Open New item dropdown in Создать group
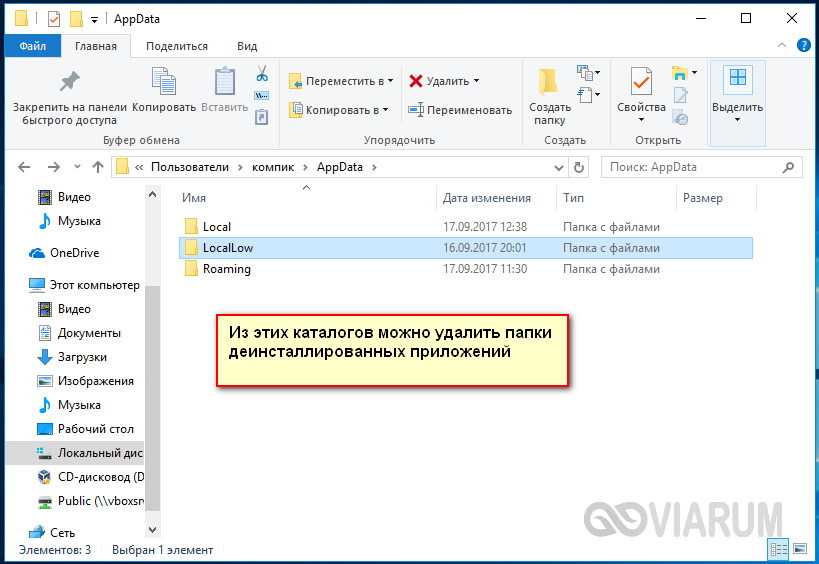Viewport: 819px width, 564px height. (588, 73)
